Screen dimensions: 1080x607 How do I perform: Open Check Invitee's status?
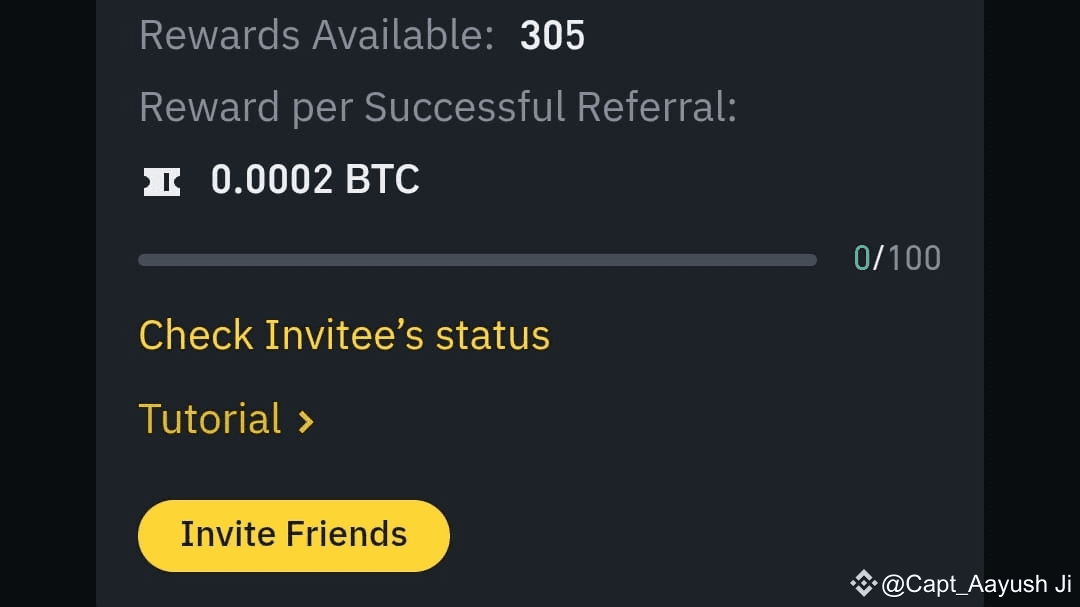pyautogui.click(x=344, y=336)
